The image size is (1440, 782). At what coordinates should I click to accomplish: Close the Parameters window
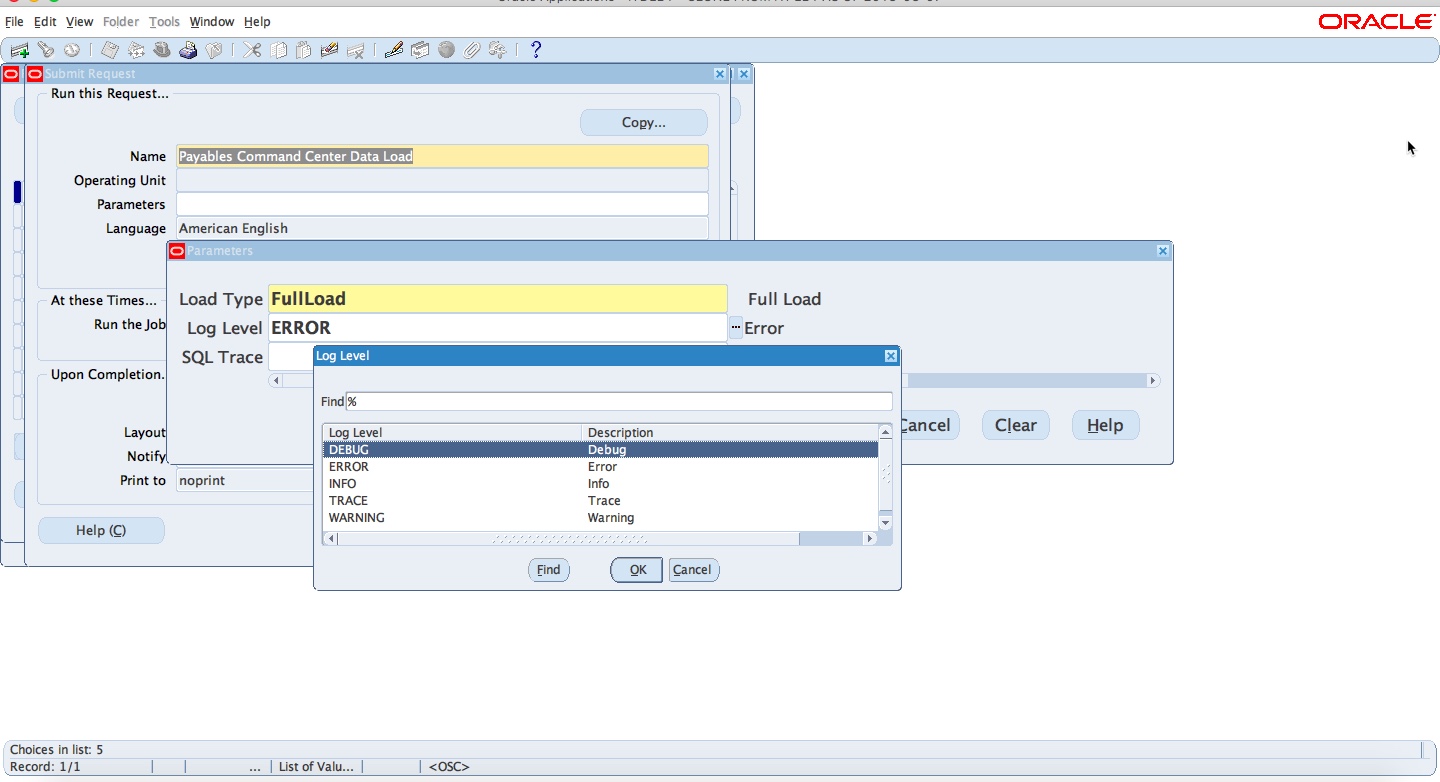pos(1163,251)
